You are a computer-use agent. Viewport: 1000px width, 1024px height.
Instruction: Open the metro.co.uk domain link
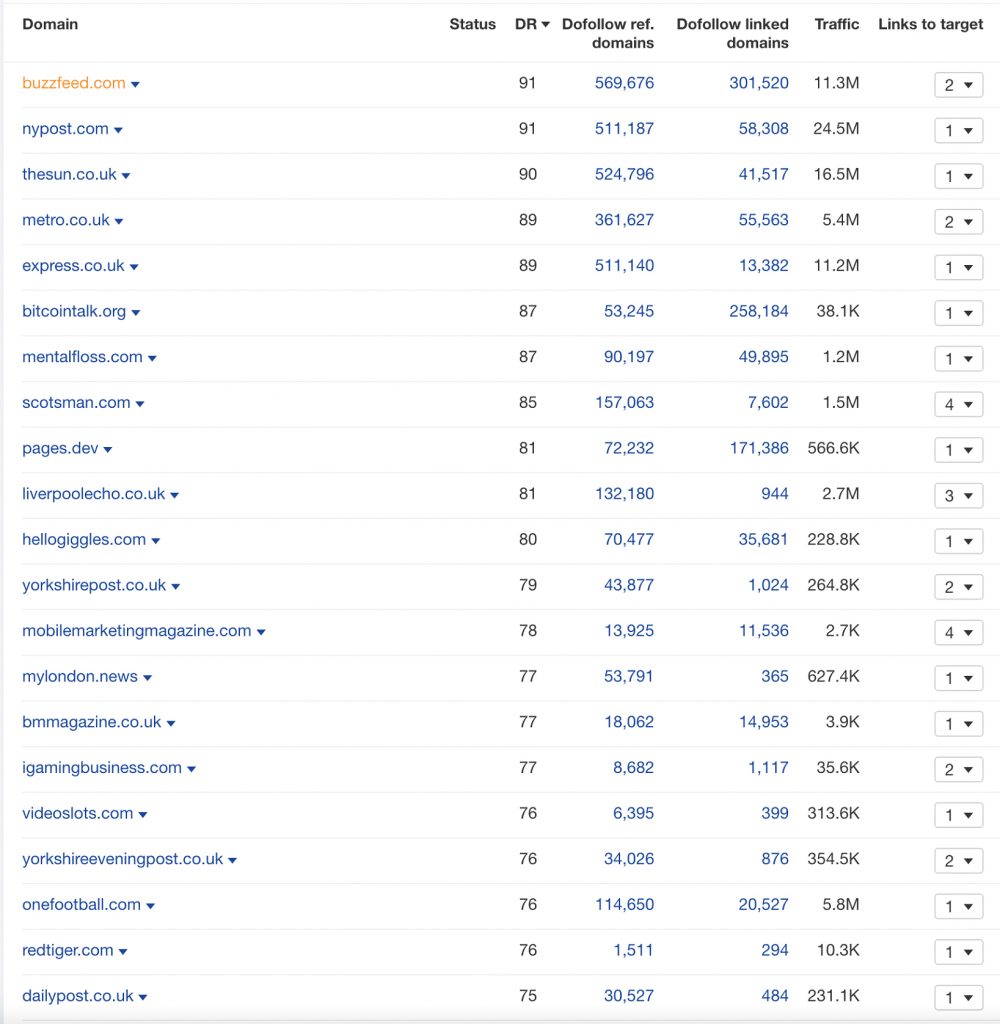(66, 220)
